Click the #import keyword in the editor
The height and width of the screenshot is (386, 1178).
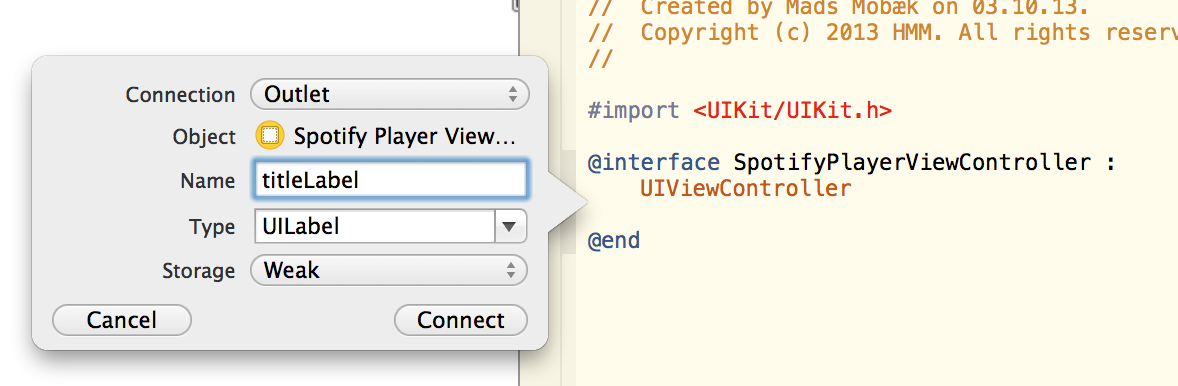click(x=633, y=110)
